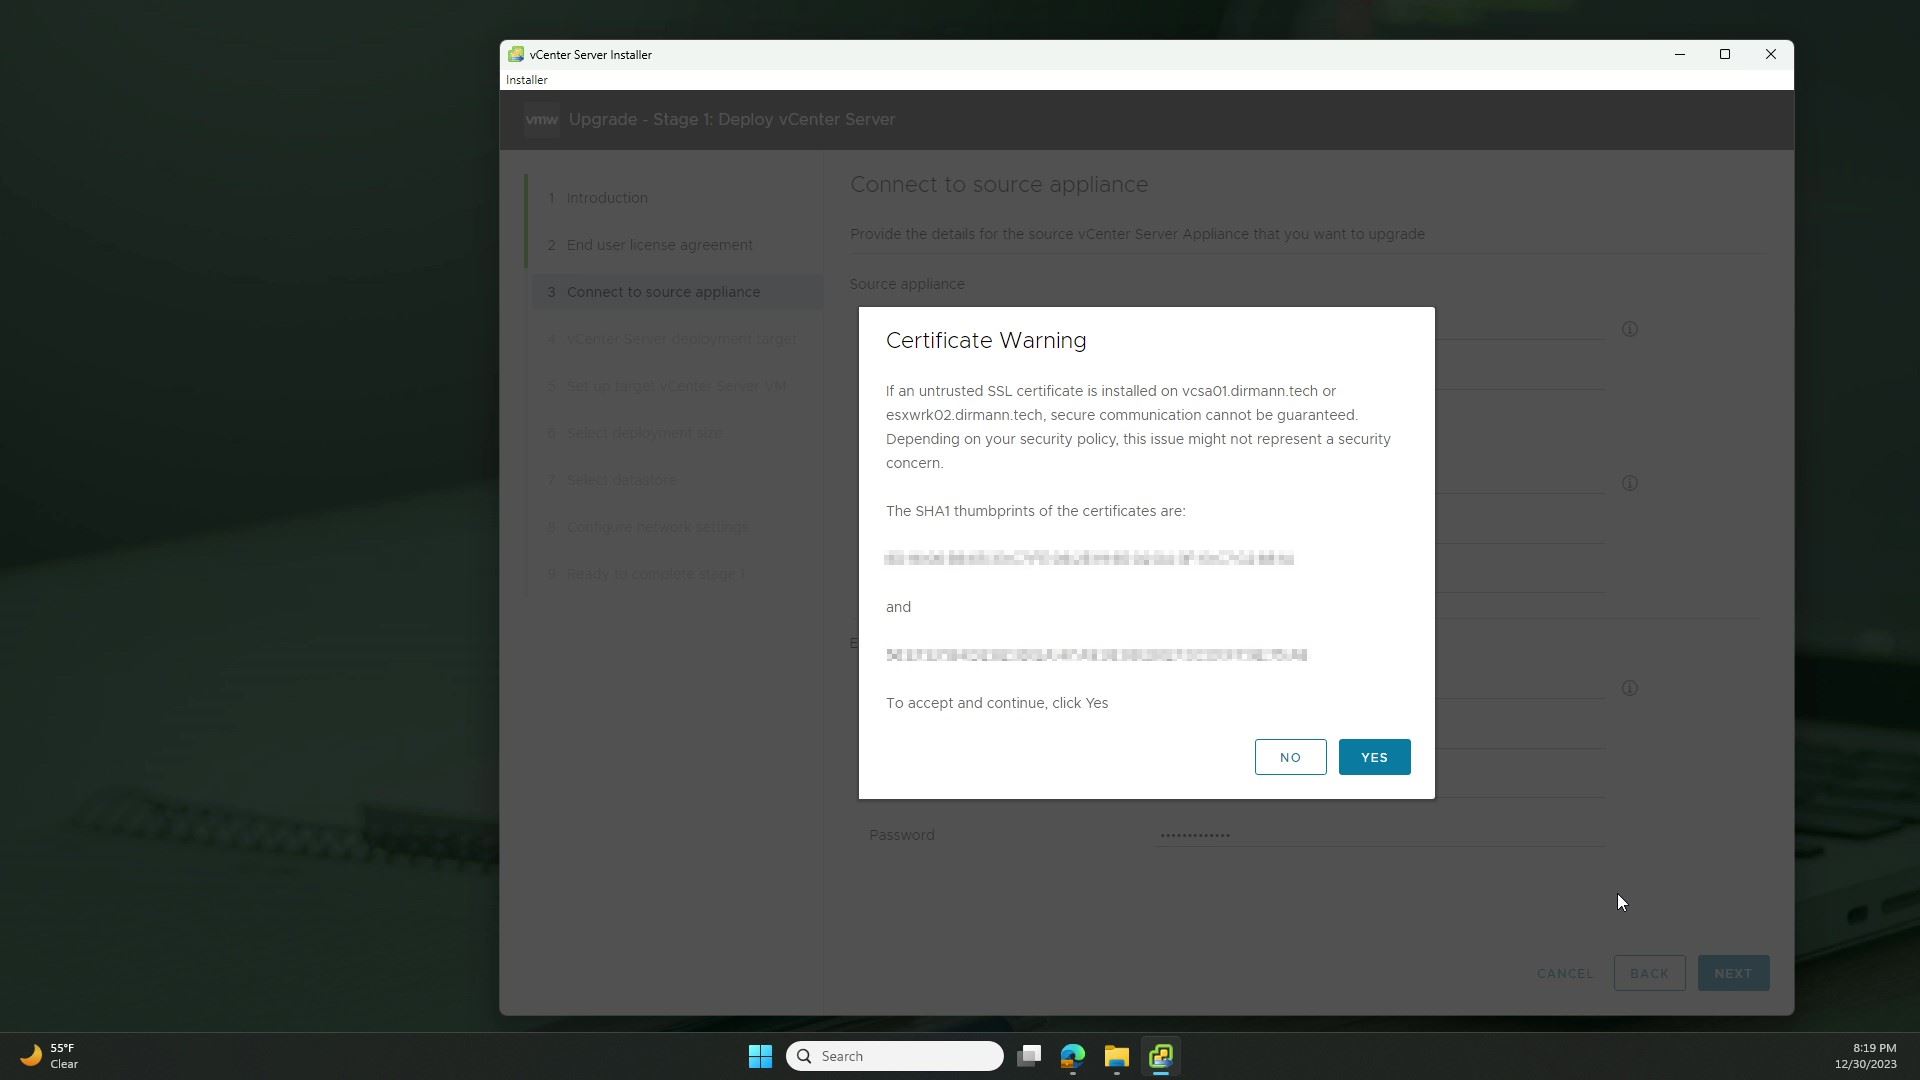
Task: Click the taskbar Search box
Action: [895, 1056]
